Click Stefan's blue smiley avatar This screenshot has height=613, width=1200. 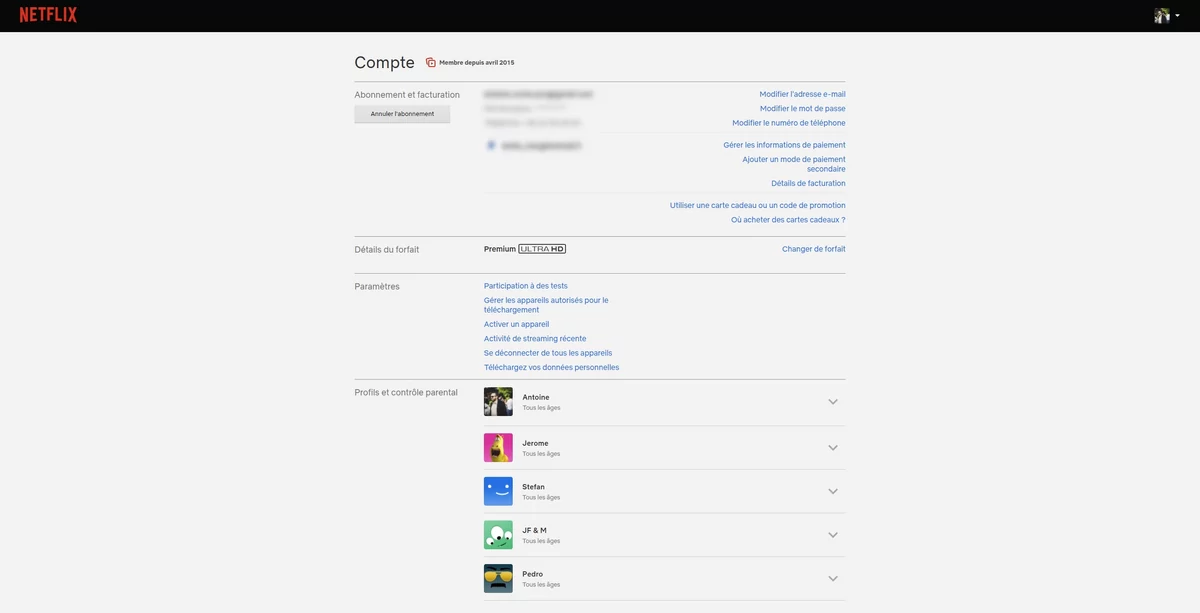coord(498,491)
